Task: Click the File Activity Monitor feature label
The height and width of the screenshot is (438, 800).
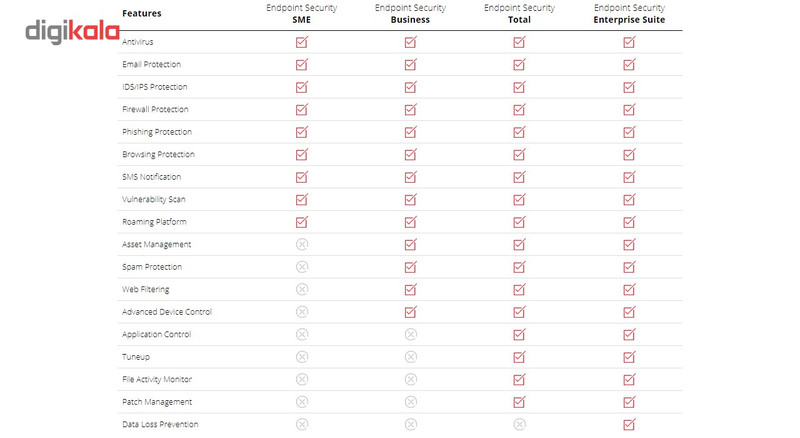Action: (x=157, y=379)
